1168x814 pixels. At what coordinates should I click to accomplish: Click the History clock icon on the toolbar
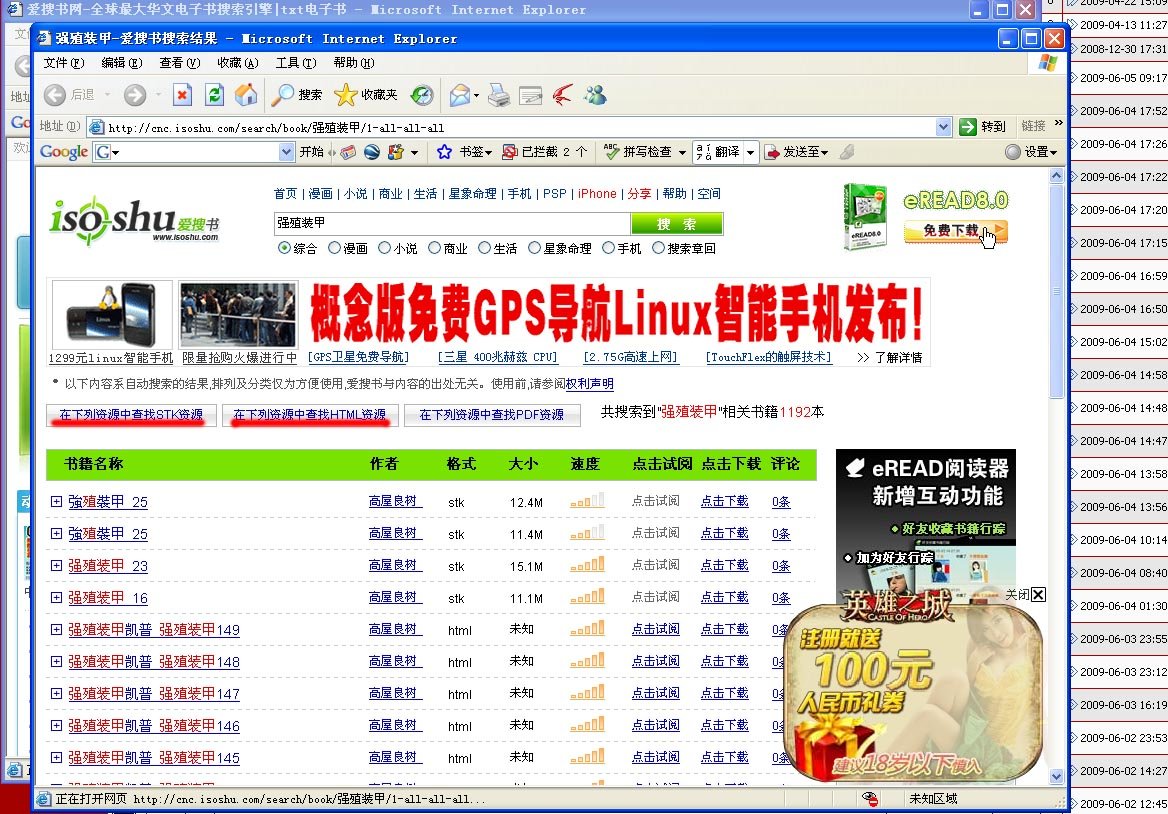click(x=420, y=95)
